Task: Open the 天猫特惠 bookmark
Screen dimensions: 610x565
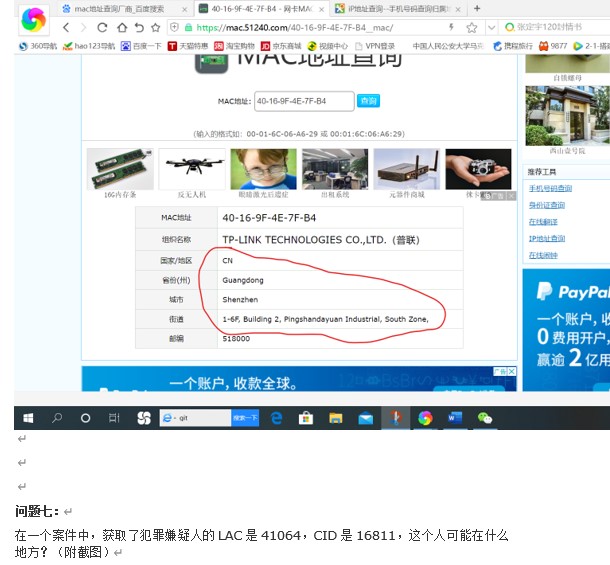Action: [188, 46]
